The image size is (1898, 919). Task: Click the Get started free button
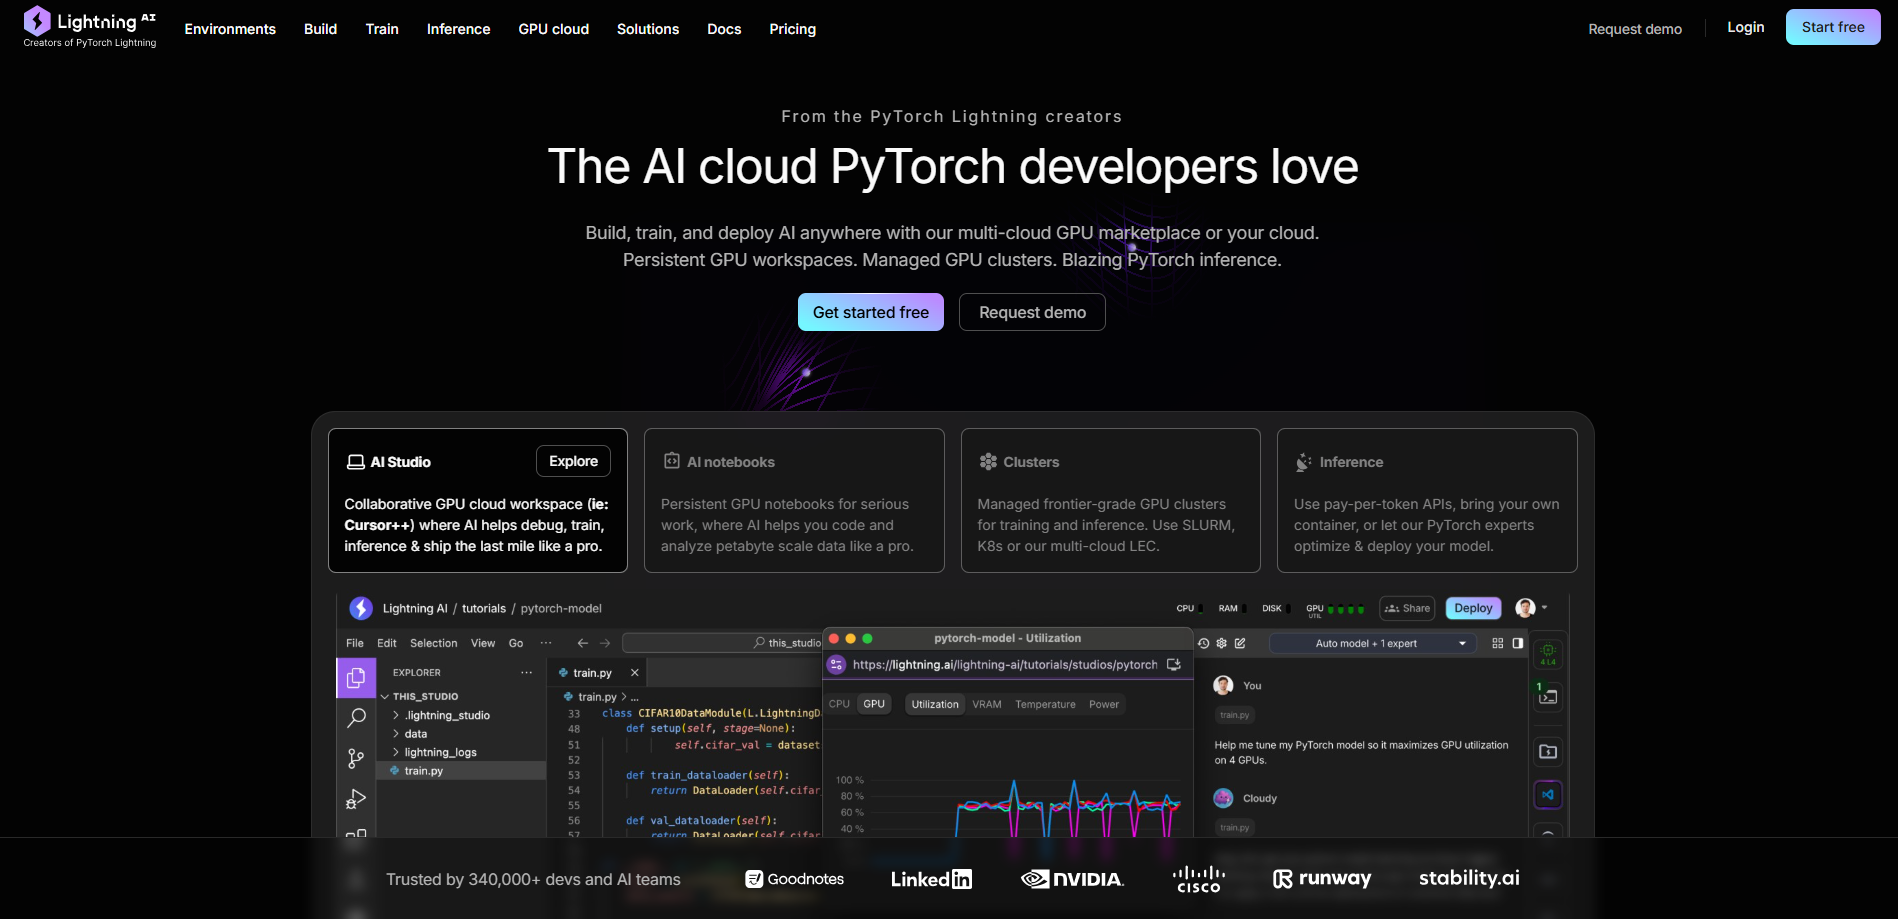pyautogui.click(x=870, y=312)
